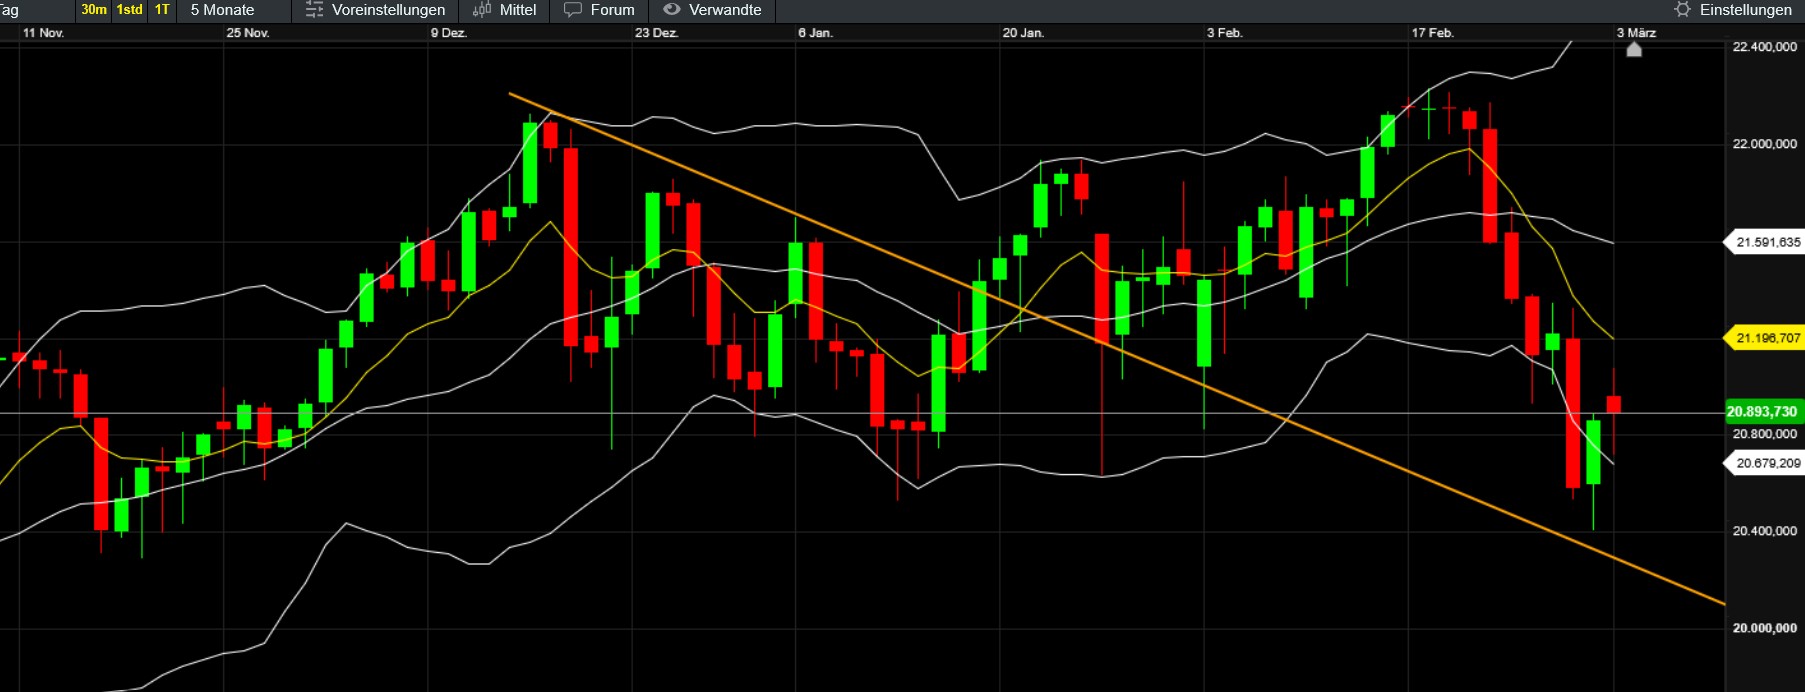
Task: Click the 3 Feb. date label
Action: tap(1224, 33)
